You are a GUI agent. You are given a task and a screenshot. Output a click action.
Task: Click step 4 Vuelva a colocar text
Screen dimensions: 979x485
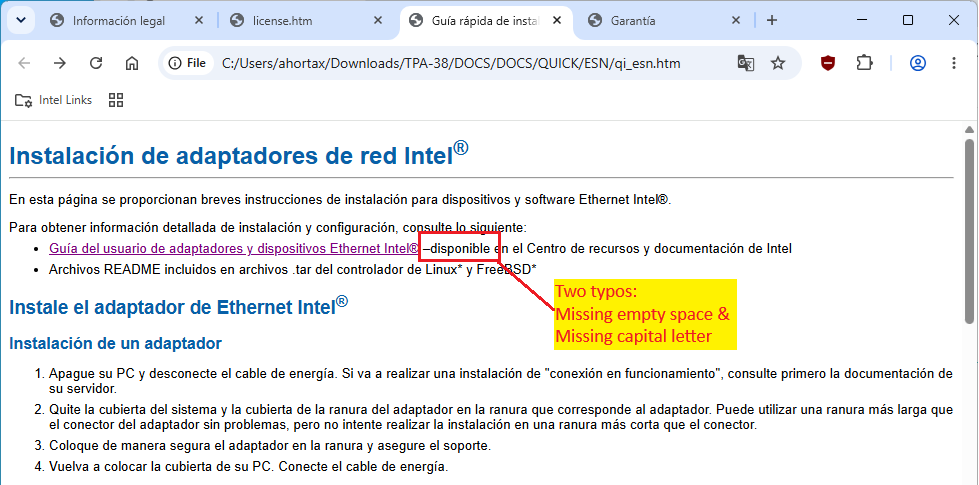(x=248, y=466)
